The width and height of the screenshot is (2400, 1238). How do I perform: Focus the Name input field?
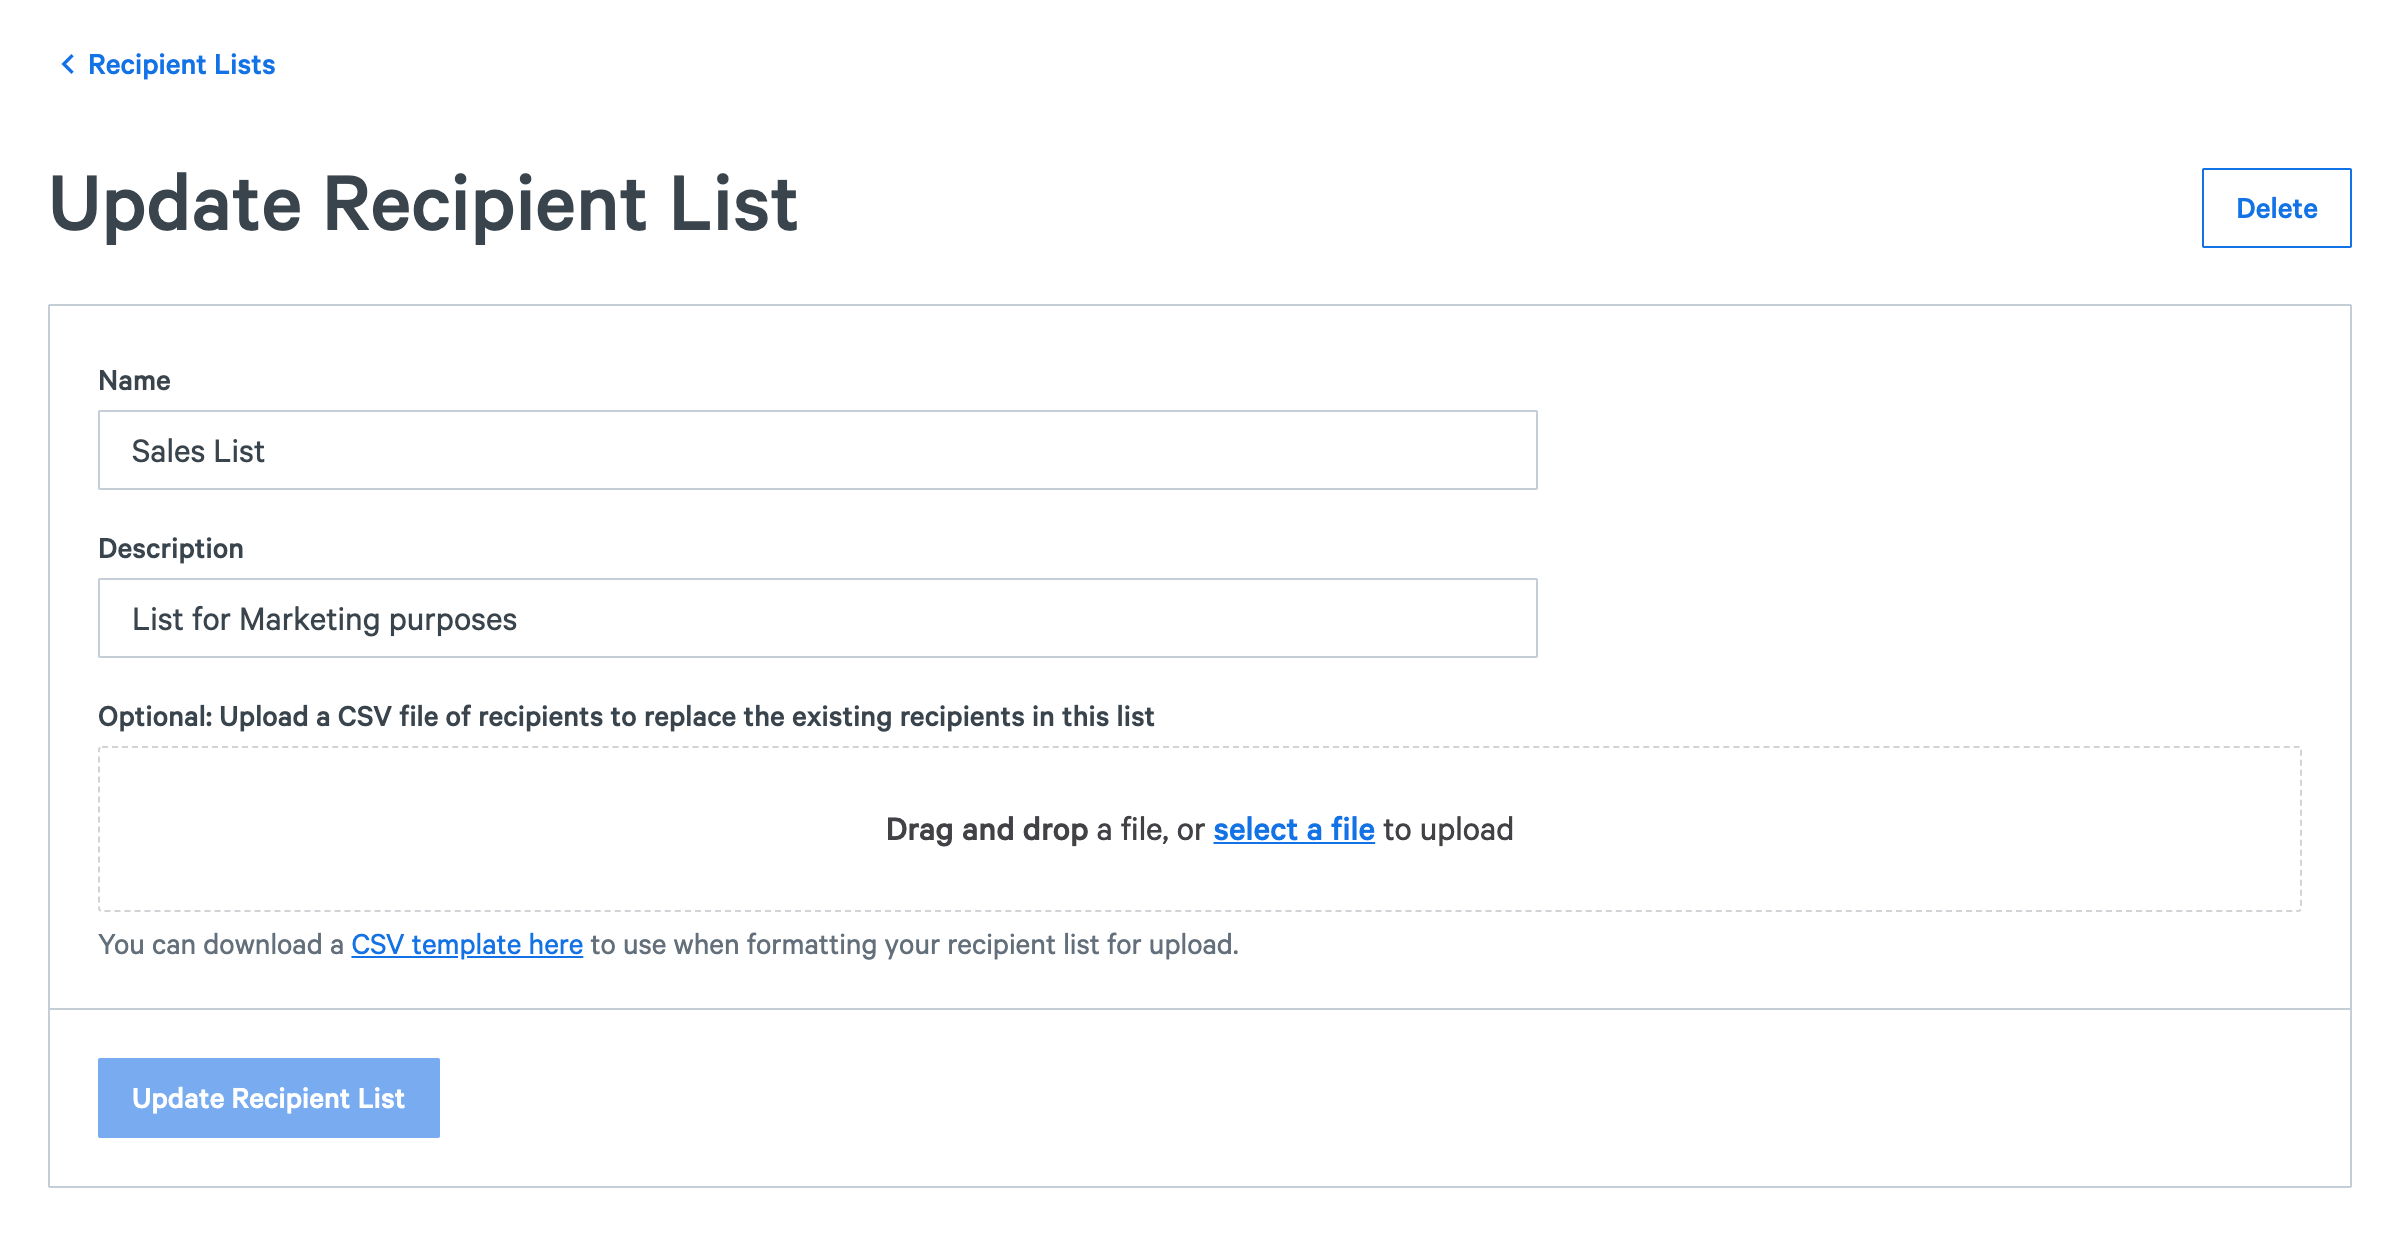click(817, 450)
